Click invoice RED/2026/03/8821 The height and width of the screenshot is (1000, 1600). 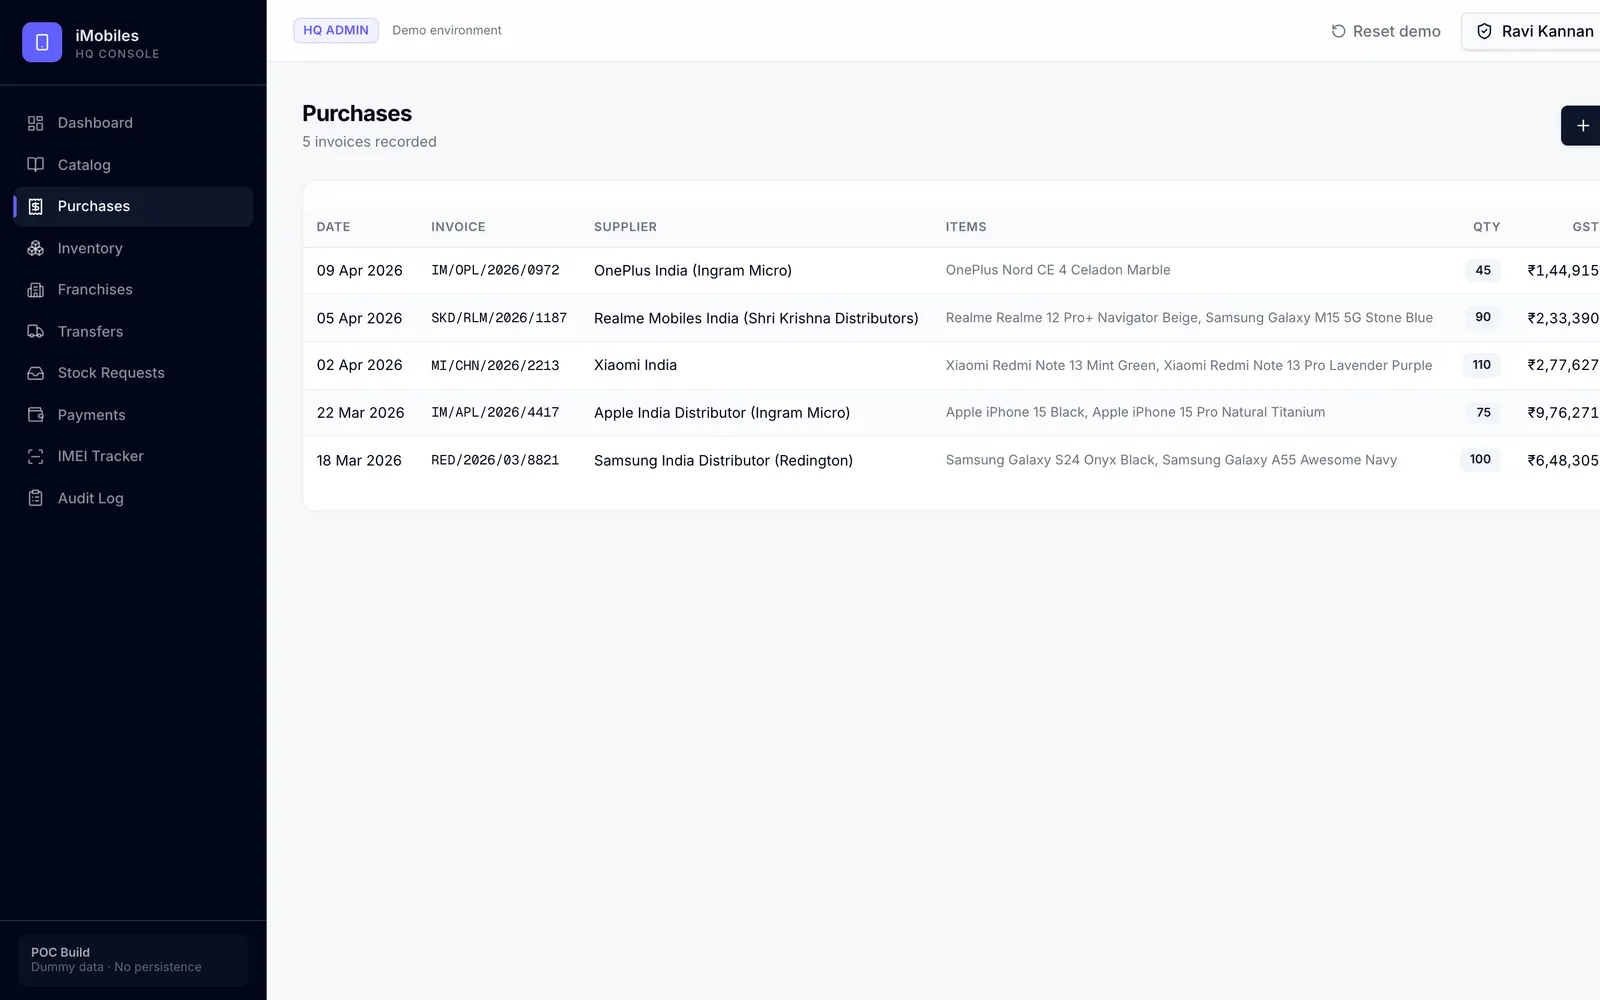[495, 460]
